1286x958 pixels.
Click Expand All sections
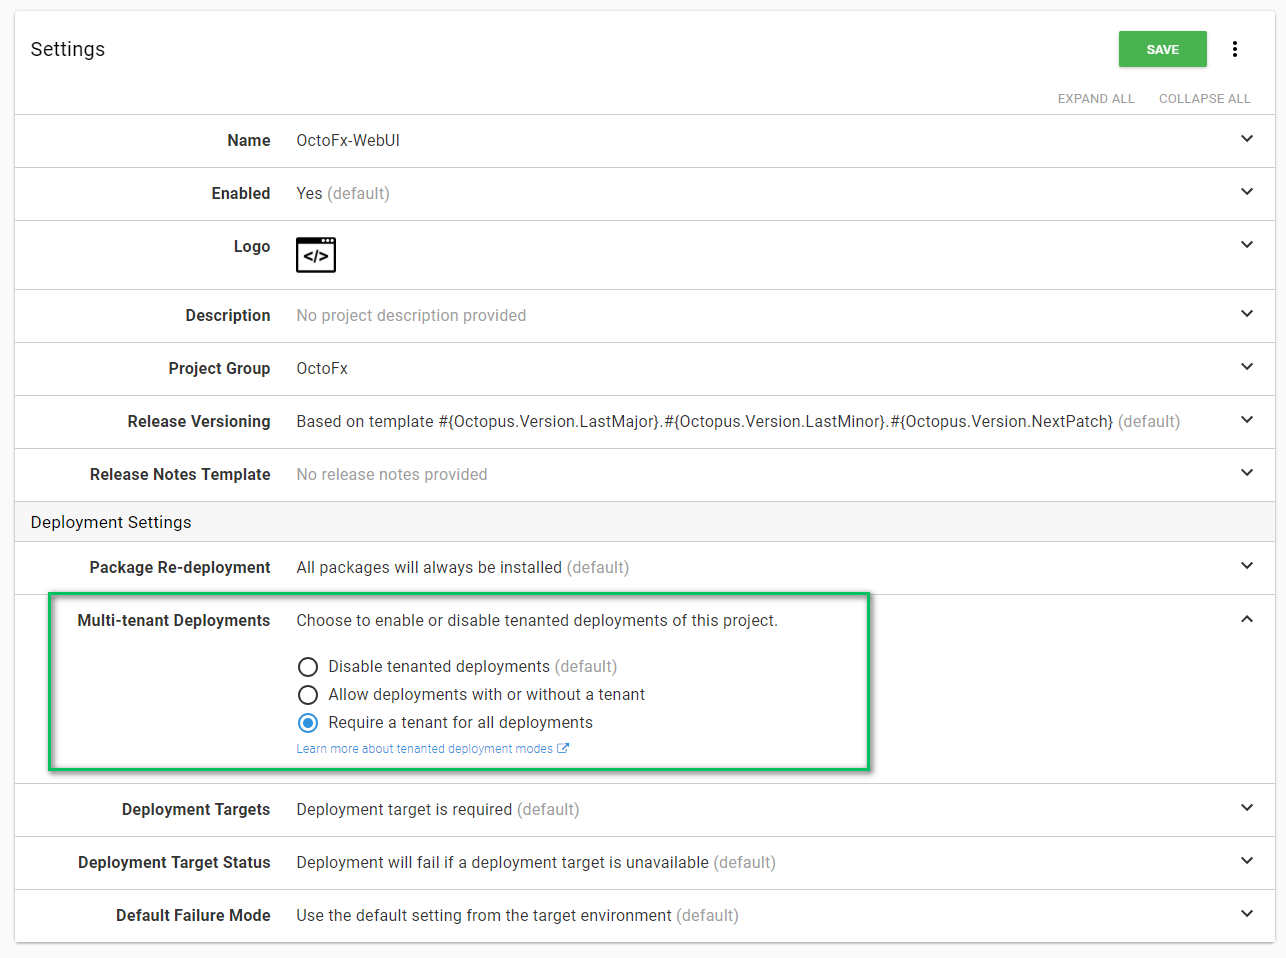1096,99
